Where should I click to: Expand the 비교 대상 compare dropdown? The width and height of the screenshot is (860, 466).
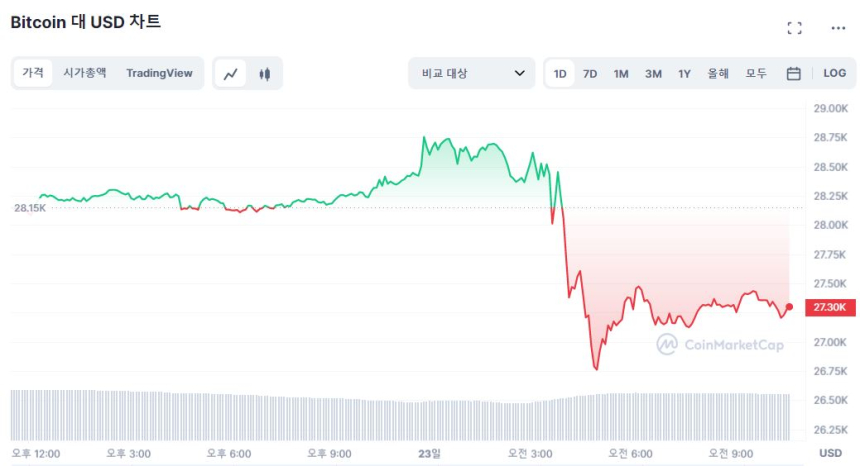pos(472,73)
